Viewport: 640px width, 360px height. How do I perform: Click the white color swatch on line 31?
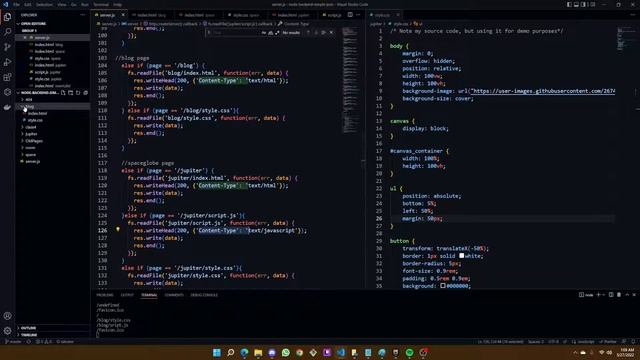coord(461,256)
